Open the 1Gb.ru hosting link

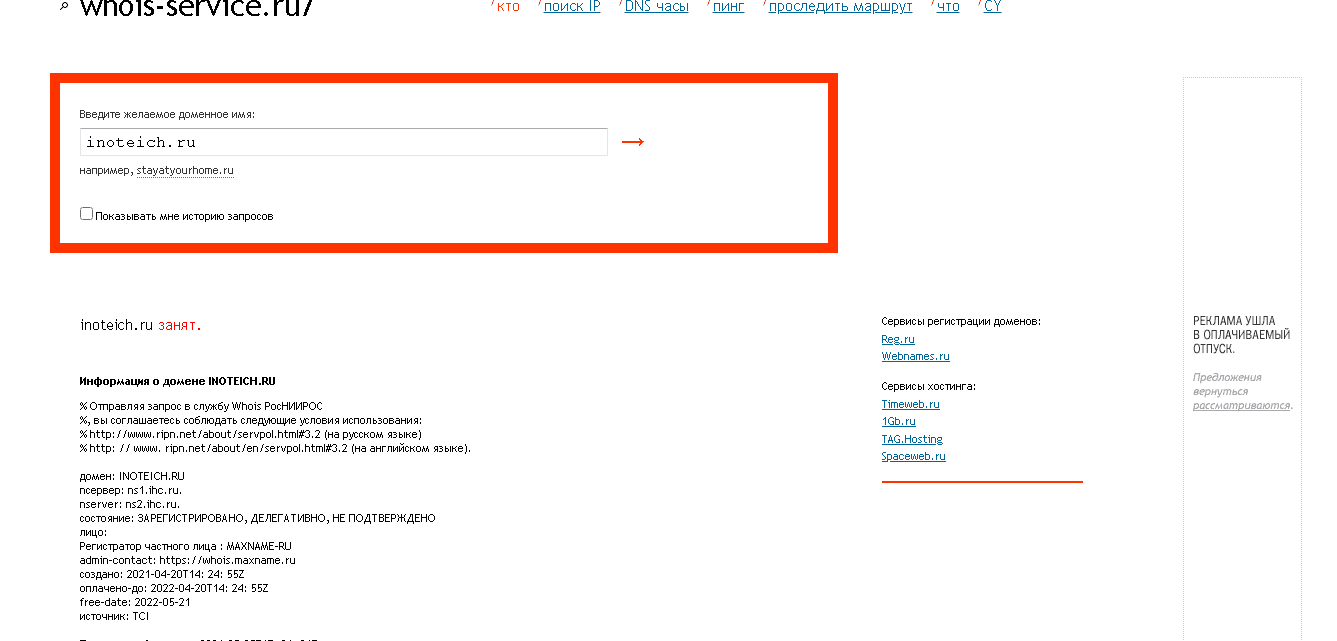(x=898, y=421)
